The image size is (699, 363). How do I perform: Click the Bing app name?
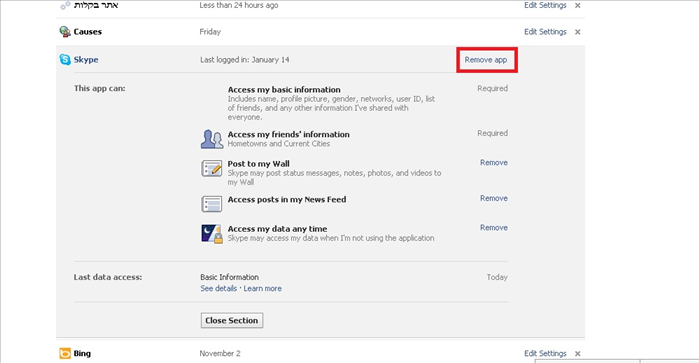82,353
